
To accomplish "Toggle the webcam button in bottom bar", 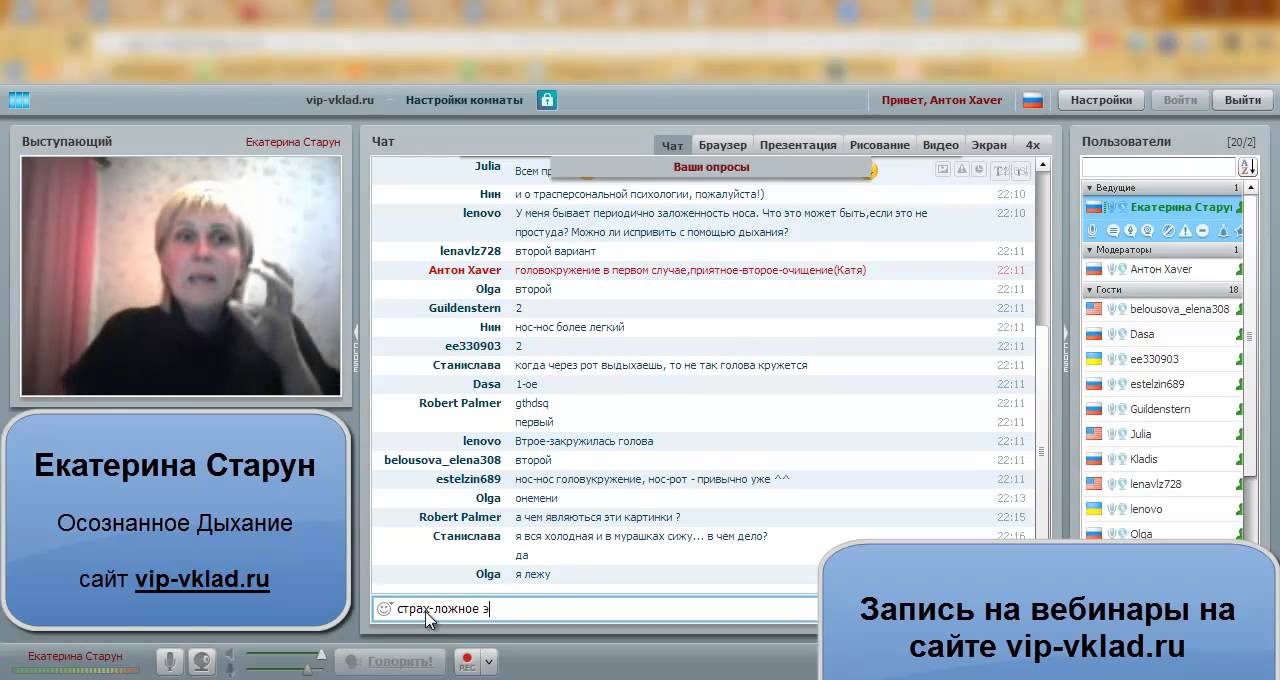I will point(202,661).
